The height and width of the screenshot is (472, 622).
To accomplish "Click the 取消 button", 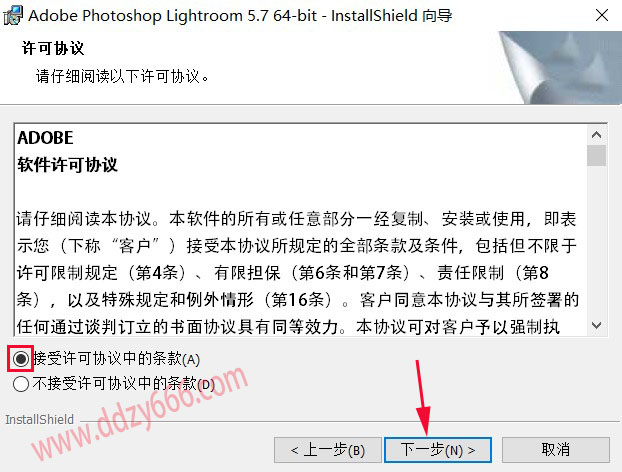I will (556, 450).
